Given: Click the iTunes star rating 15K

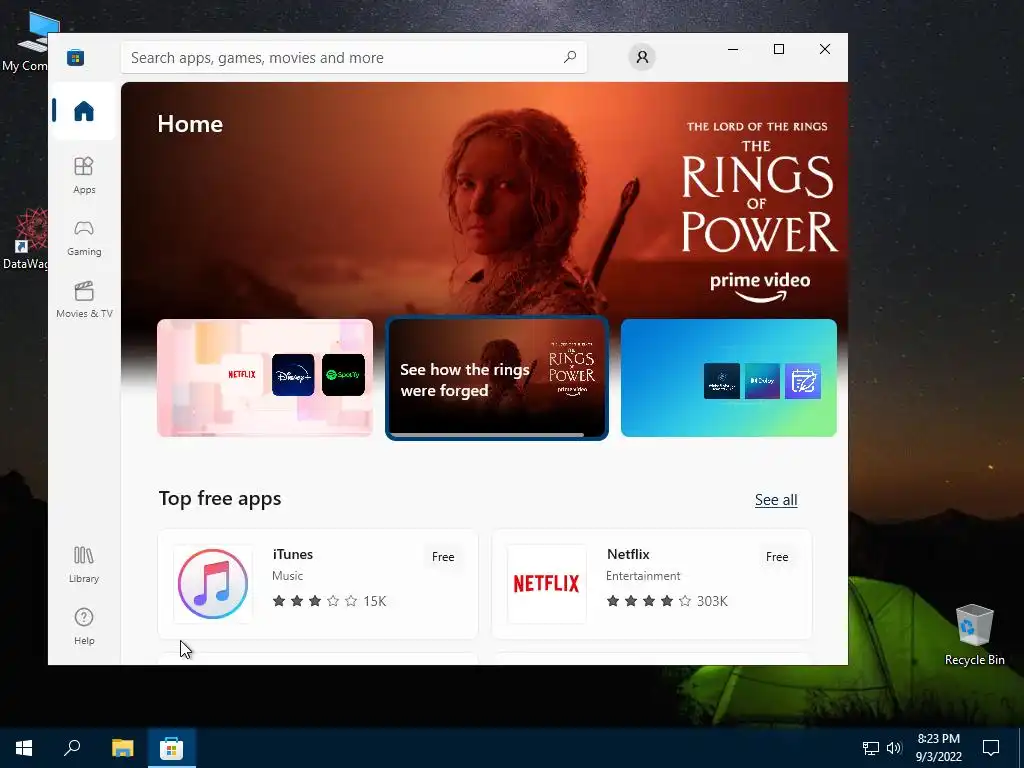Looking at the screenshot, I should pos(329,601).
